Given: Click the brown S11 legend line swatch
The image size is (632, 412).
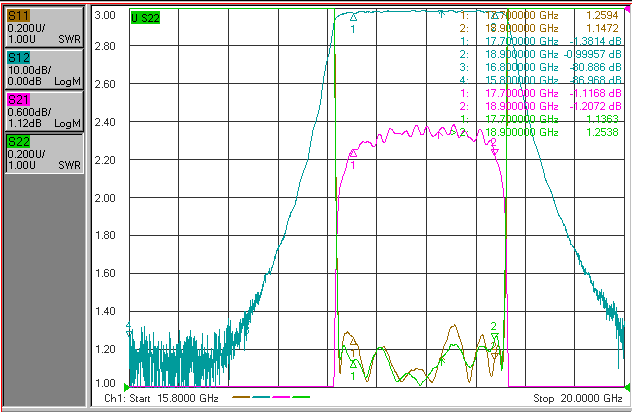Looking at the screenshot, I should point(241,397).
